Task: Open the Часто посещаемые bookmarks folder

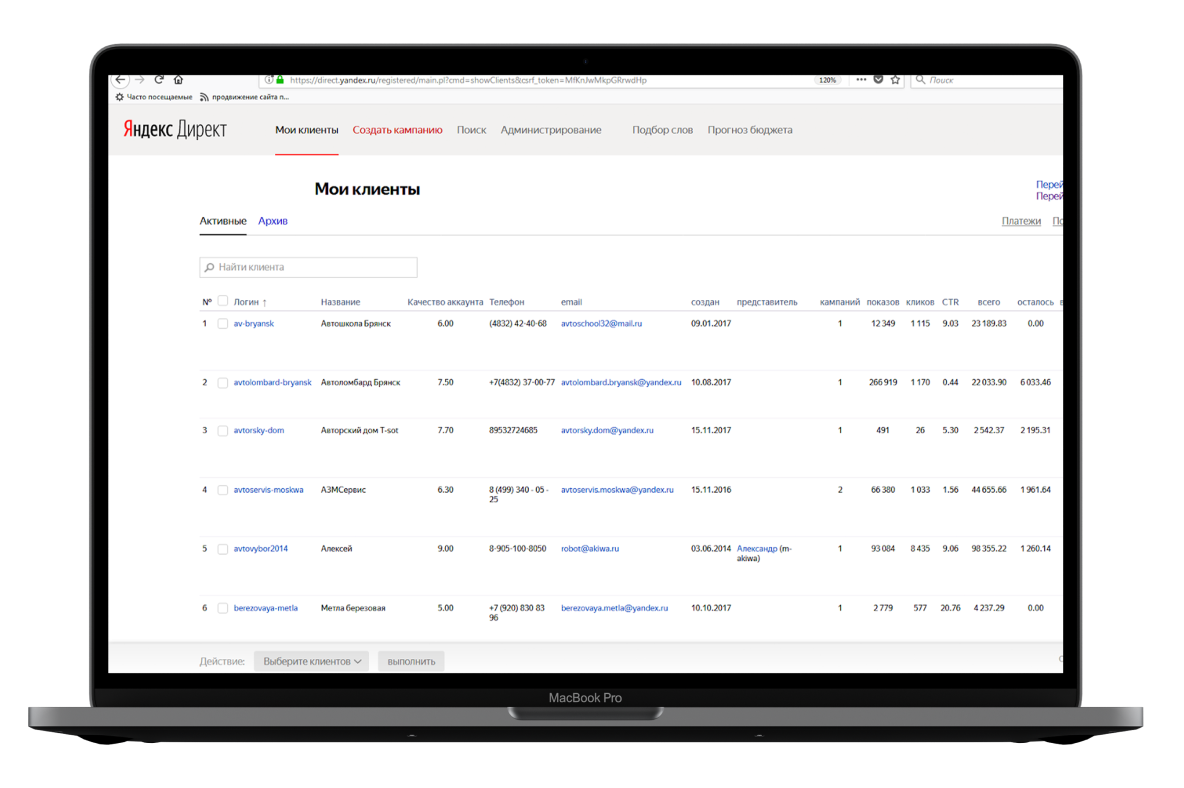Action: (154, 97)
